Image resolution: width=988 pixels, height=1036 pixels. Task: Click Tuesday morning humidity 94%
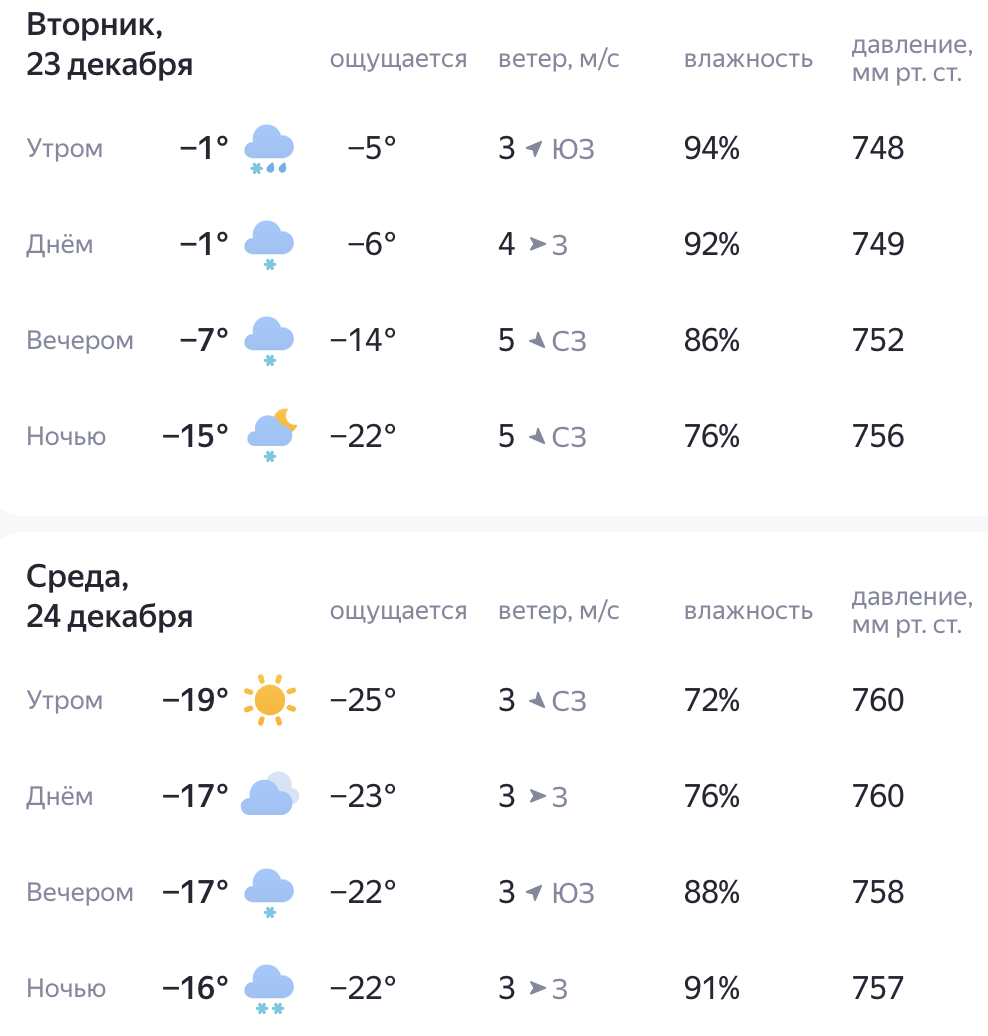[x=712, y=149]
